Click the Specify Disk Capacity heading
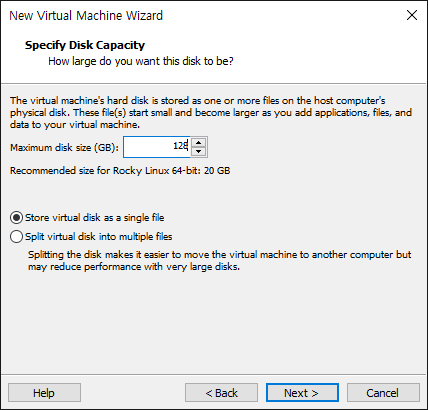The width and height of the screenshot is (428, 410). pyautogui.click(x=85, y=45)
